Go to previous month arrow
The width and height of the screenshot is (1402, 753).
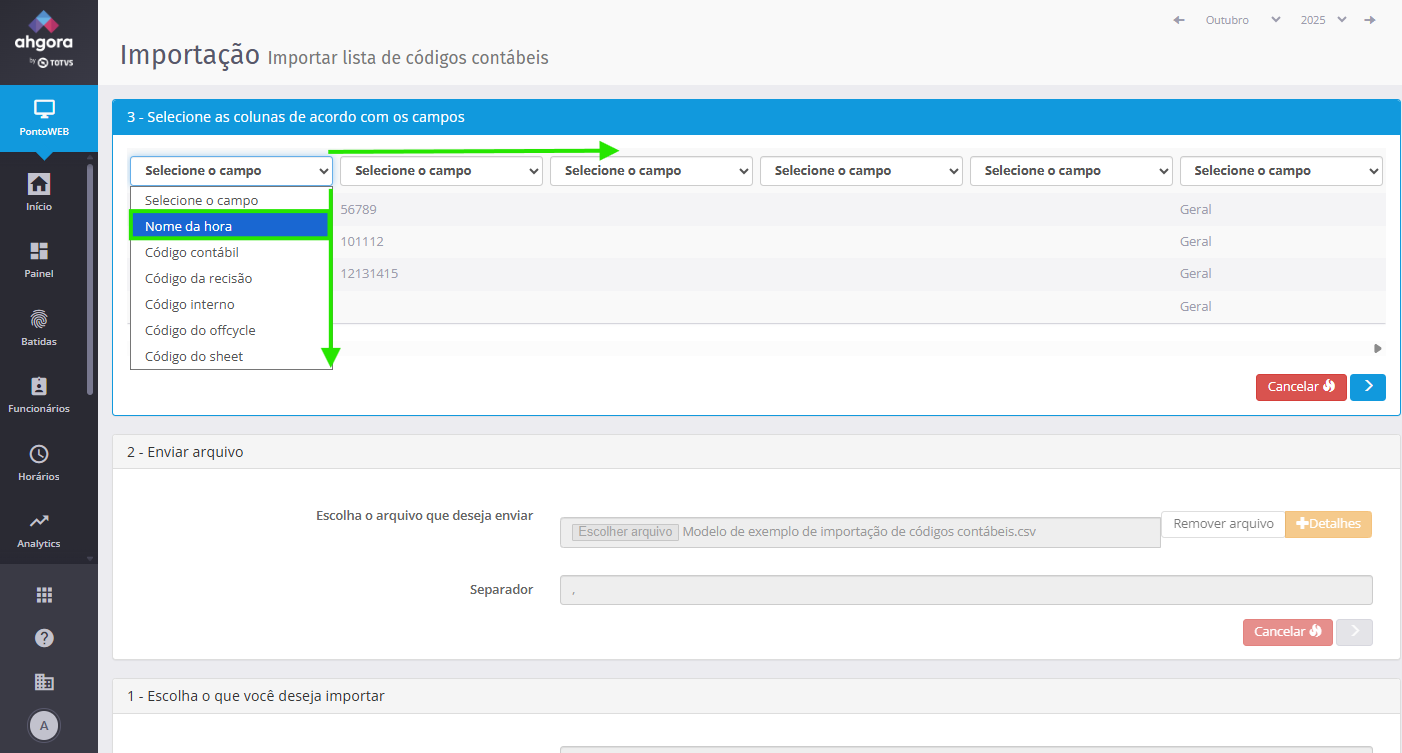pos(1179,20)
